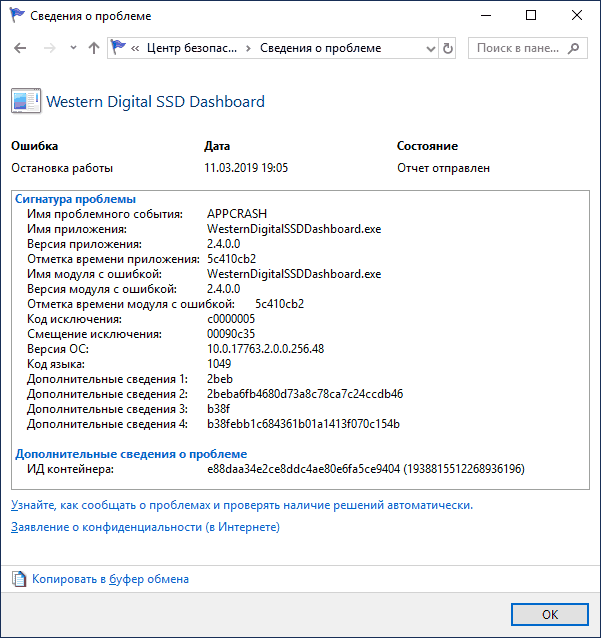Click the error text 'Остановка работы'
The image size is (601, 638).
pos(62,168)
